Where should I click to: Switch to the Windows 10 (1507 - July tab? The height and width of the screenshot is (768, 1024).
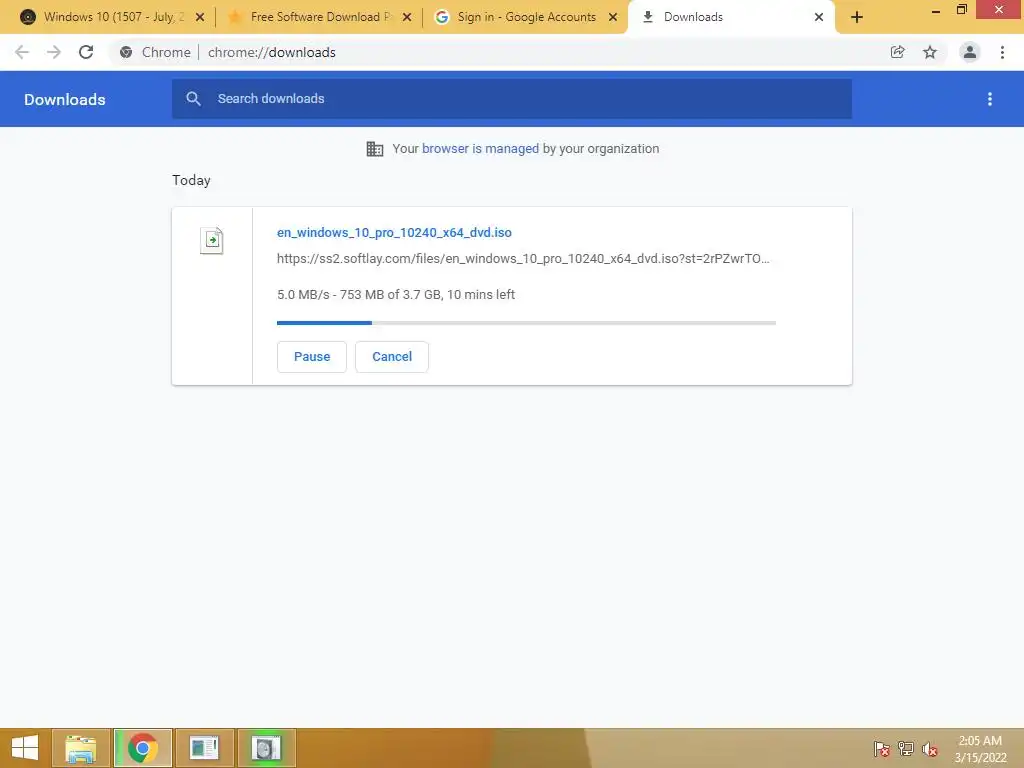[x=112, y=18]
